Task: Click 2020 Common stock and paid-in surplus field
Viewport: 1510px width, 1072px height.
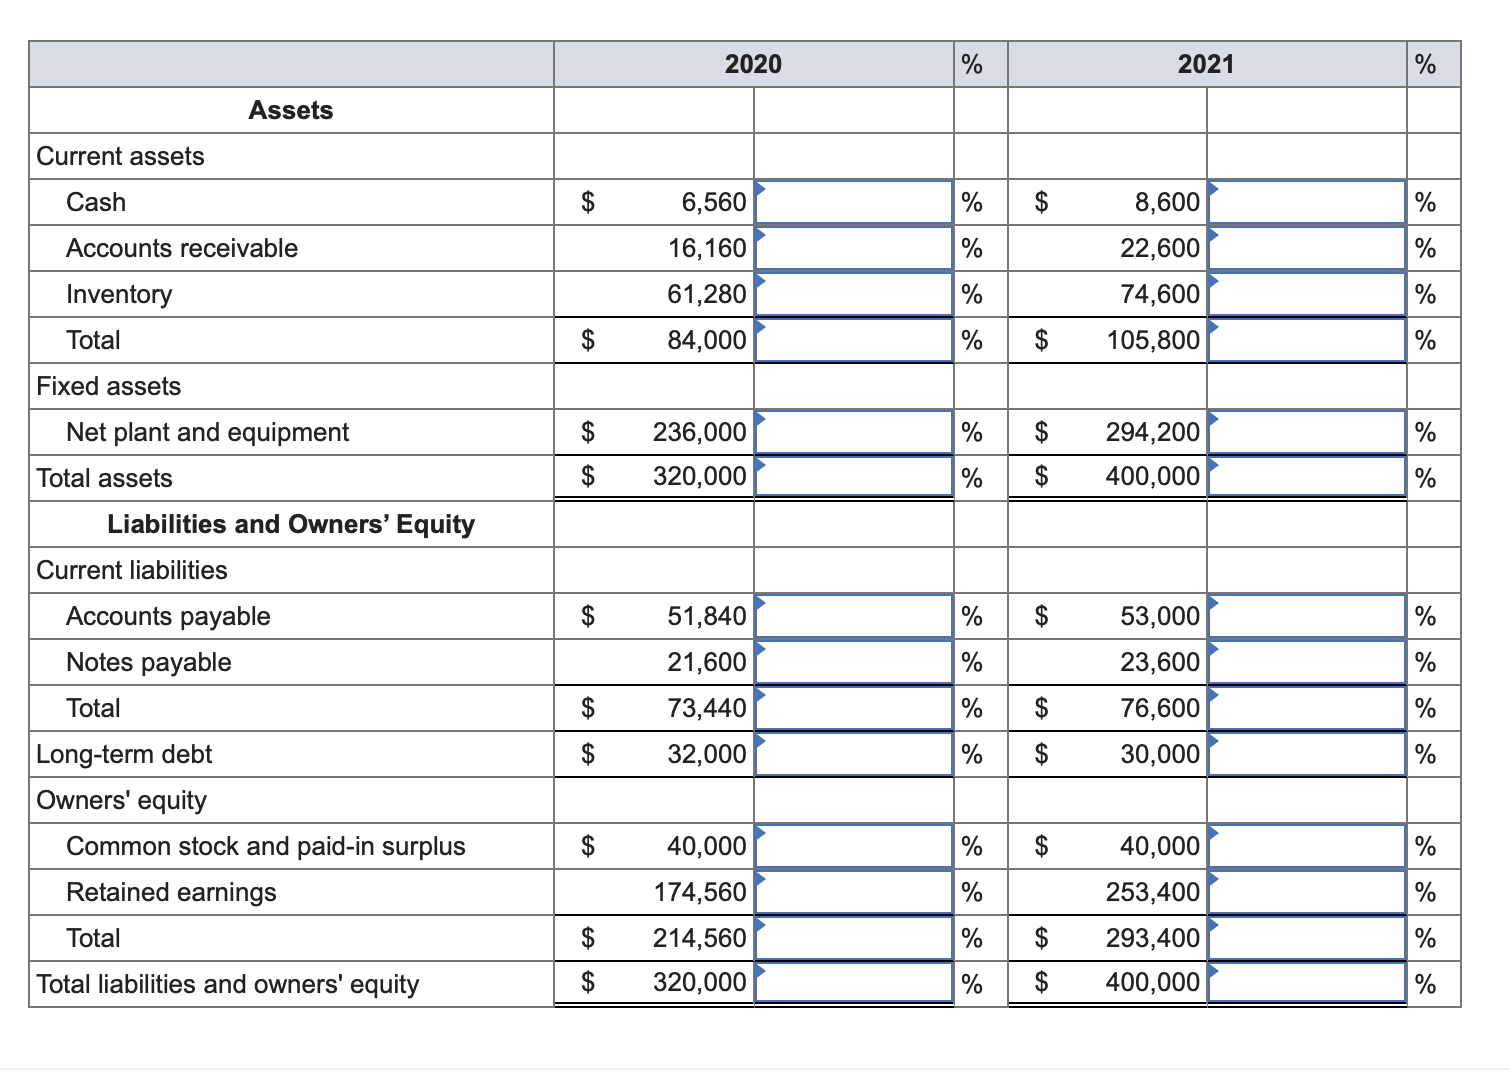Action: (x=854, y=846)
